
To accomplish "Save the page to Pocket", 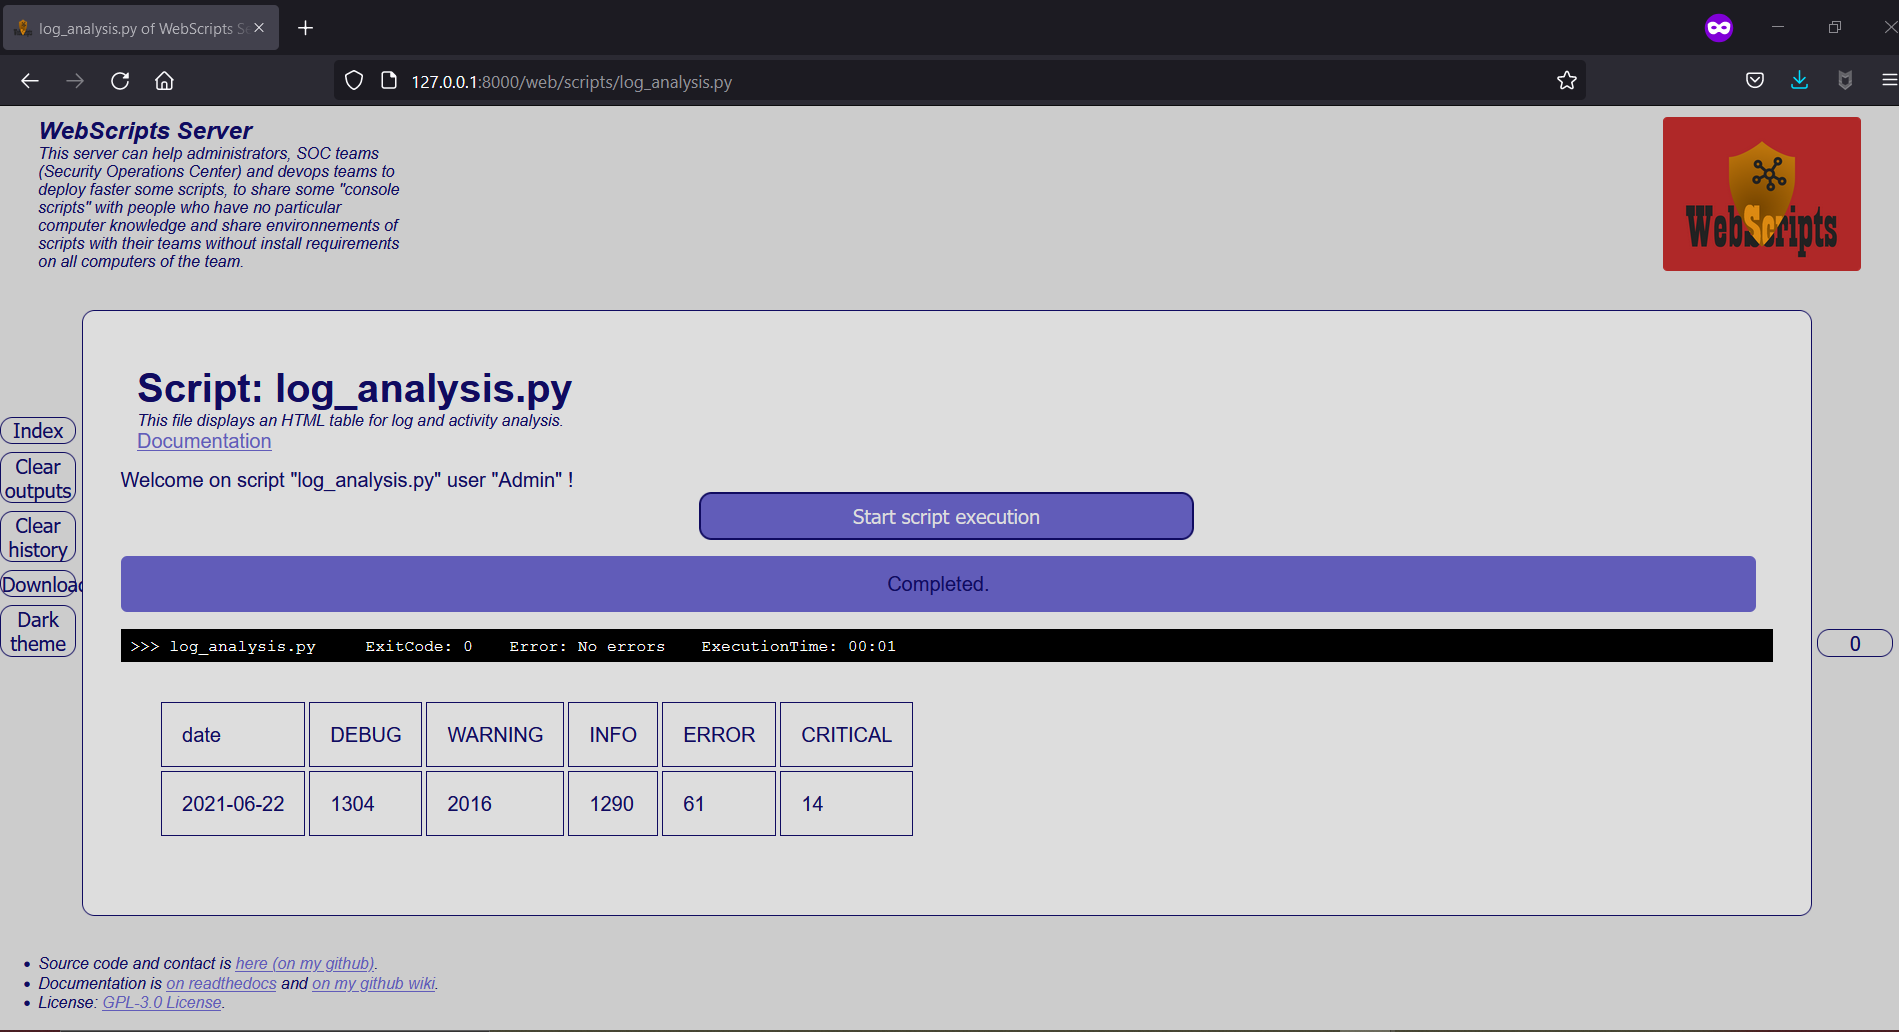I will point(1754,80).
